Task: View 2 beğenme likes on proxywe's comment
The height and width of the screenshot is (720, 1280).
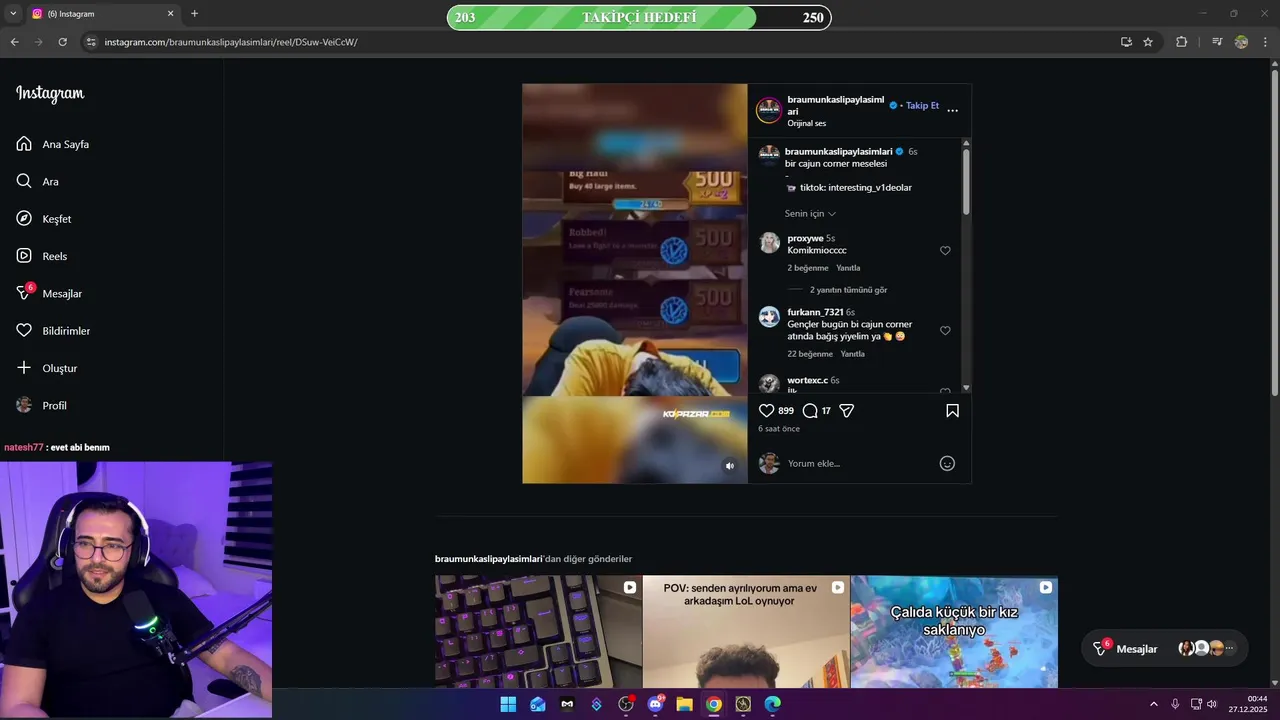Action: point(808,268)
